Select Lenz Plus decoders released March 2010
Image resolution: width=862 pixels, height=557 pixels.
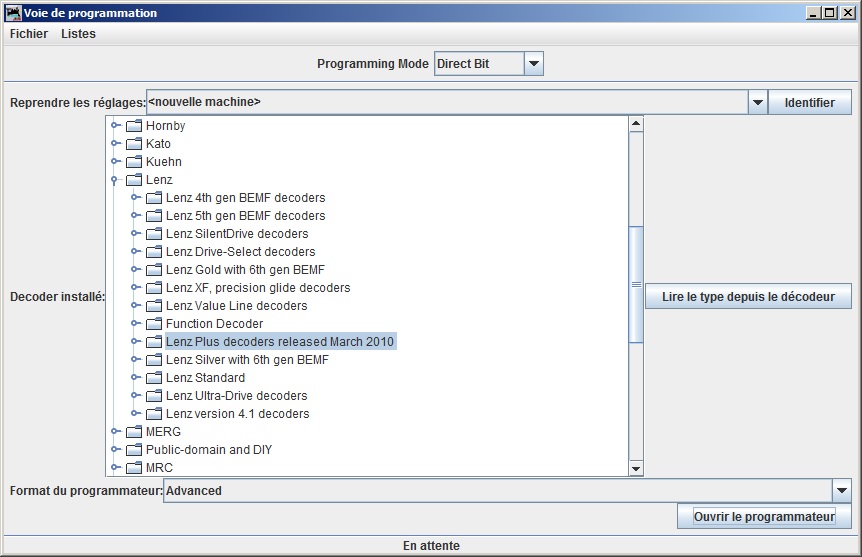point(280,341)
